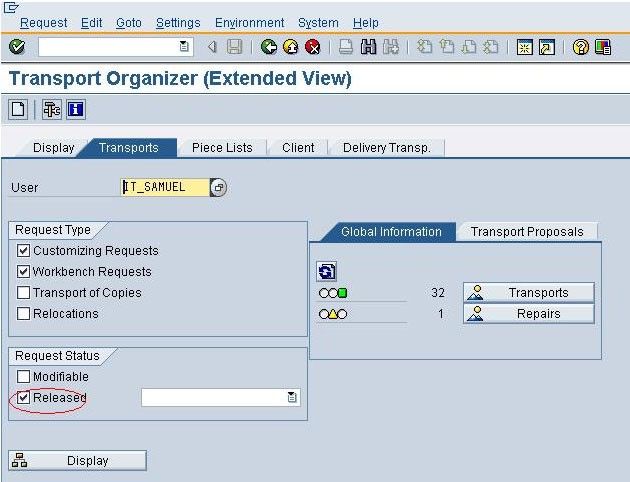Click the repairs count value 1
630x482 pixels.
[x=441, y=313]
